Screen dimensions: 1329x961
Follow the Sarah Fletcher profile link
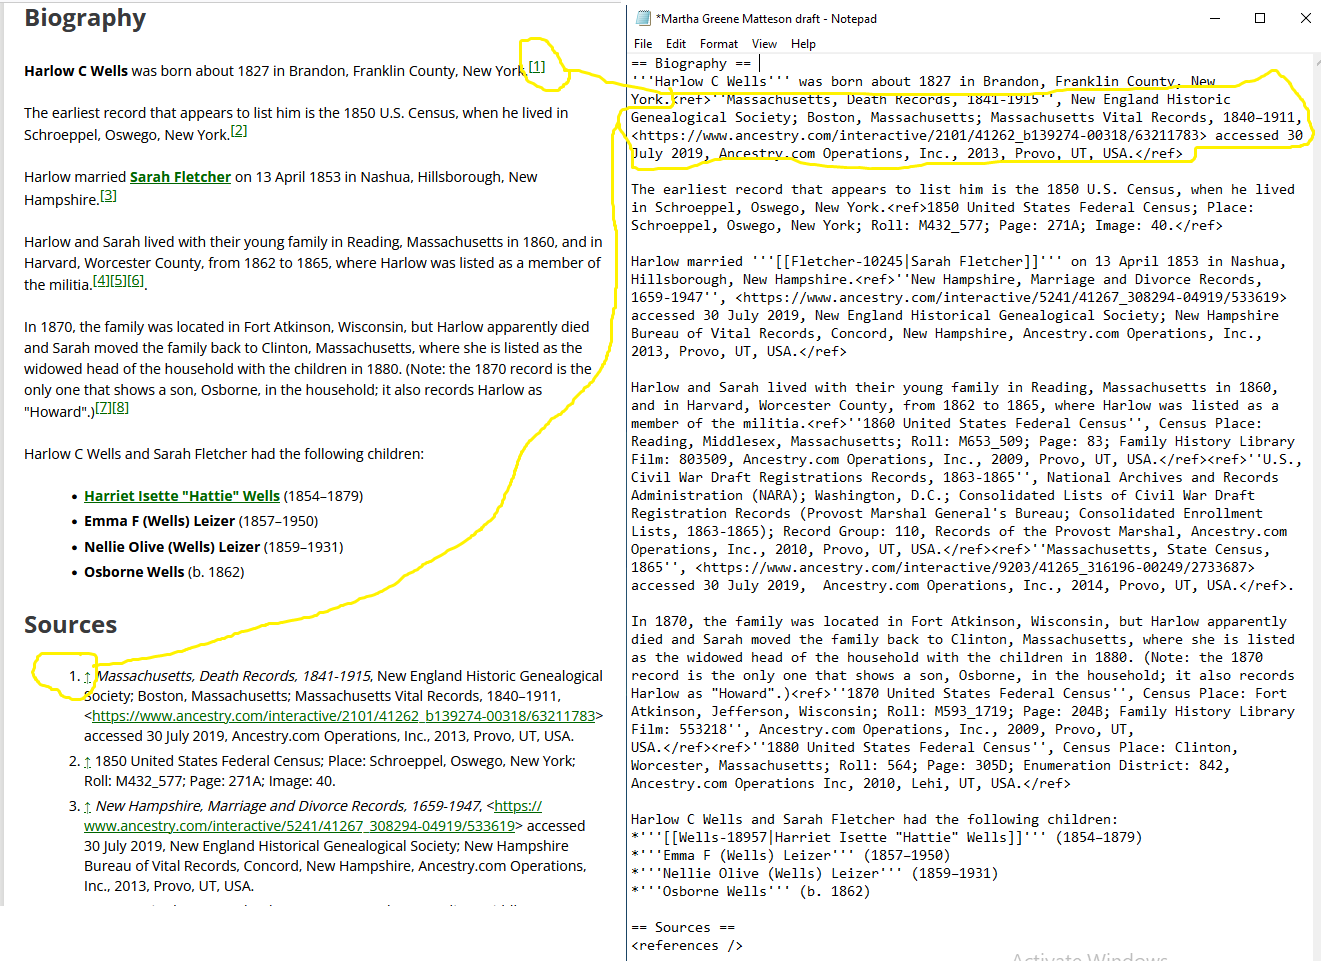tap(180, 177)
